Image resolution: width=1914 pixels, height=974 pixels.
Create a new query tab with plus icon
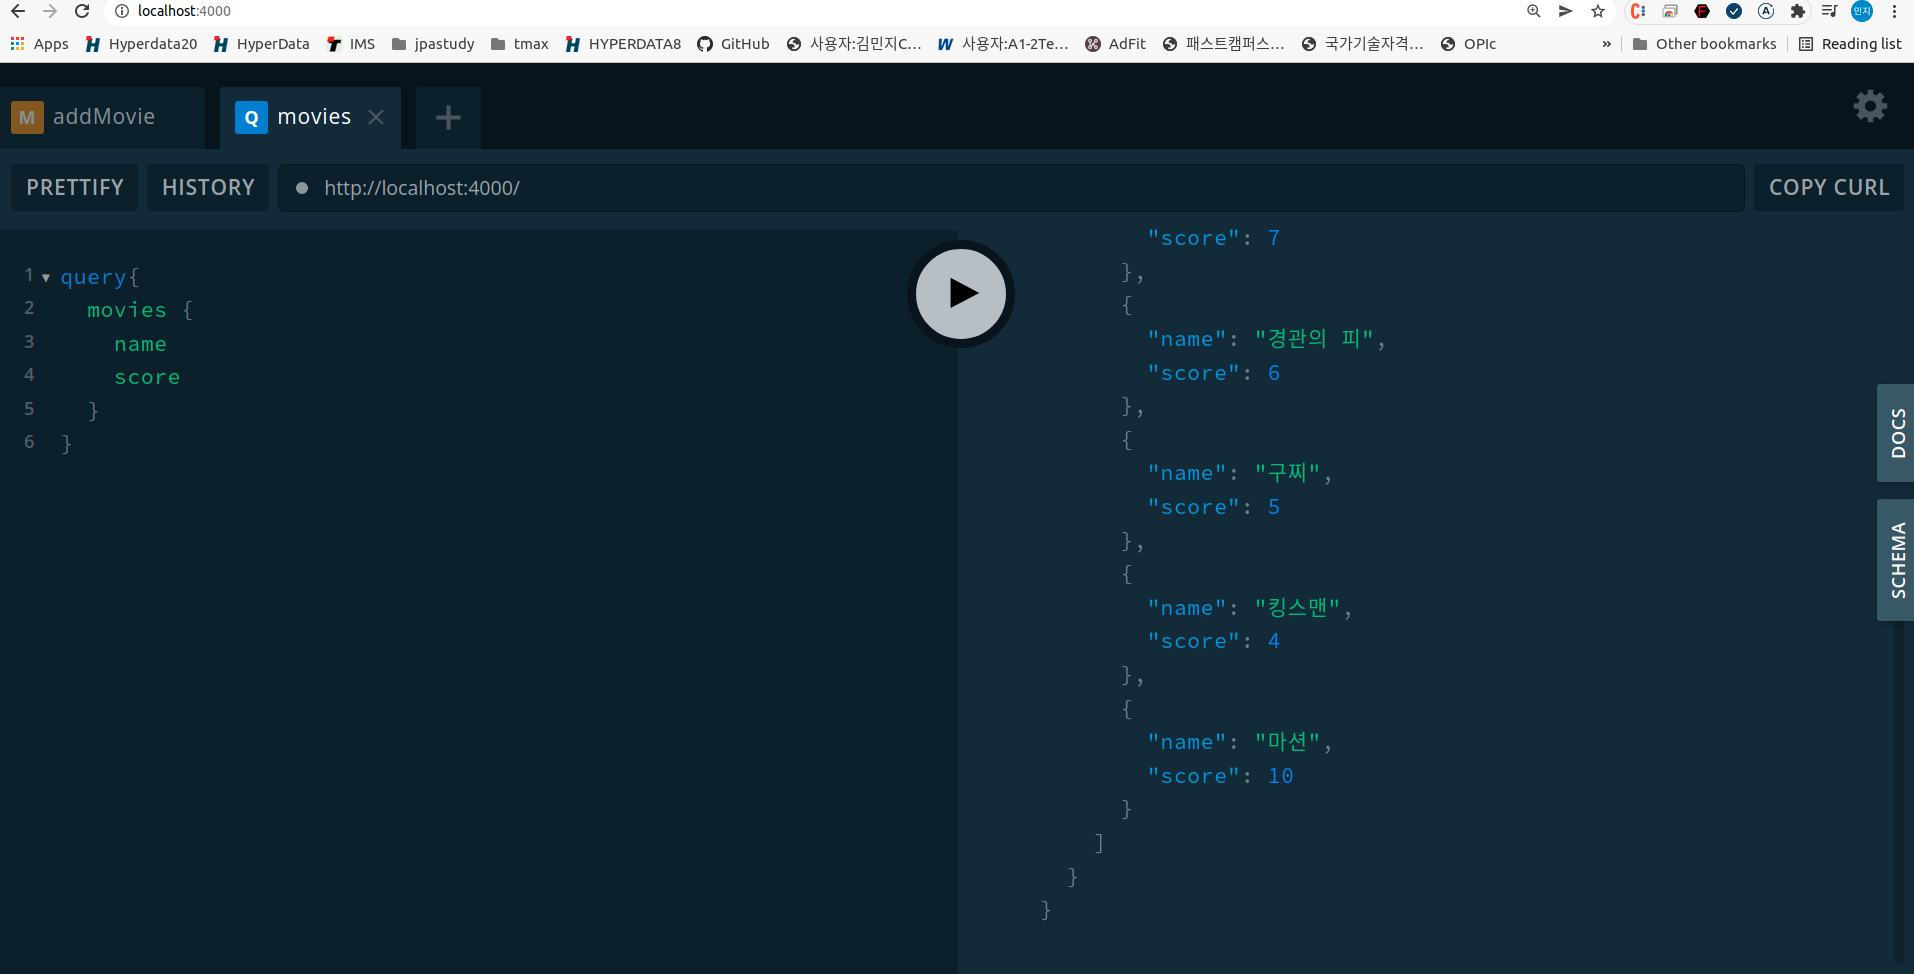tap(447, 117)
